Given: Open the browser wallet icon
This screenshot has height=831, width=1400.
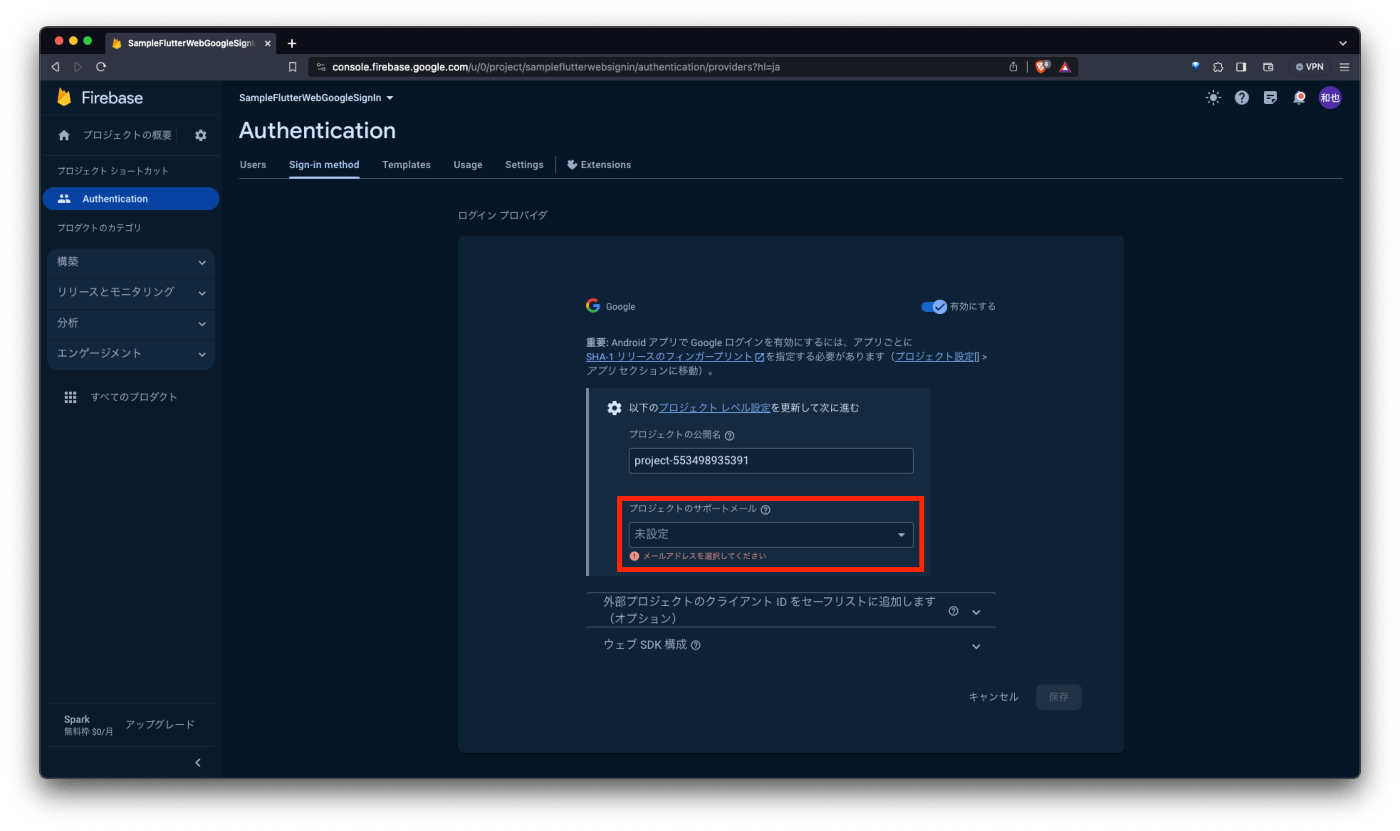Looking at the screenshot, I should 1268,67.
